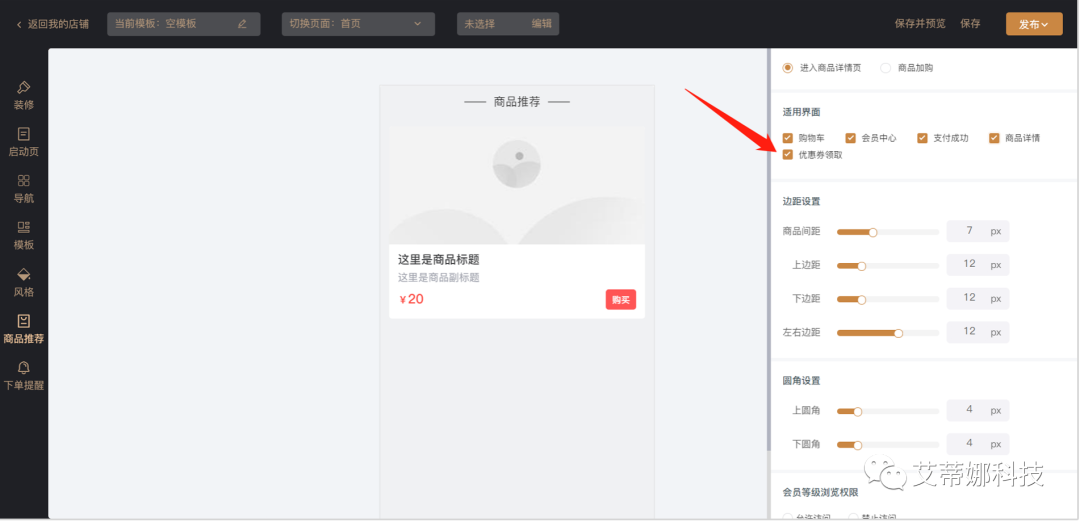
Task: Select 商品加购 radio option
Action: [x=886, y=67]
